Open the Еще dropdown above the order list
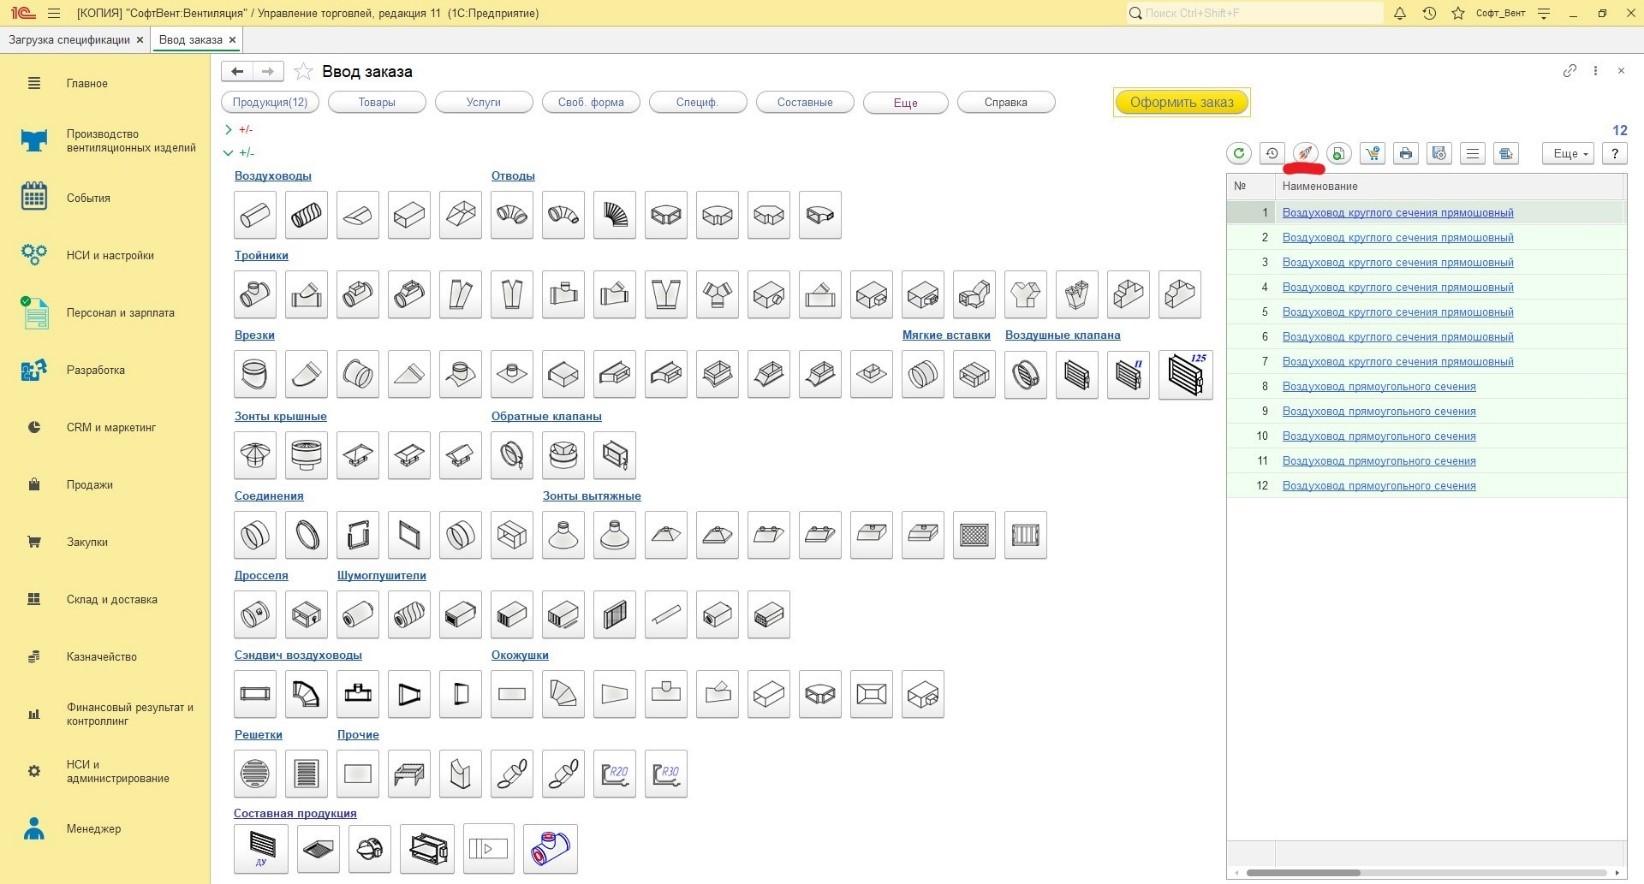Screen dimensions: 1644x884 pyautogui.click(x=1566, y=153)
